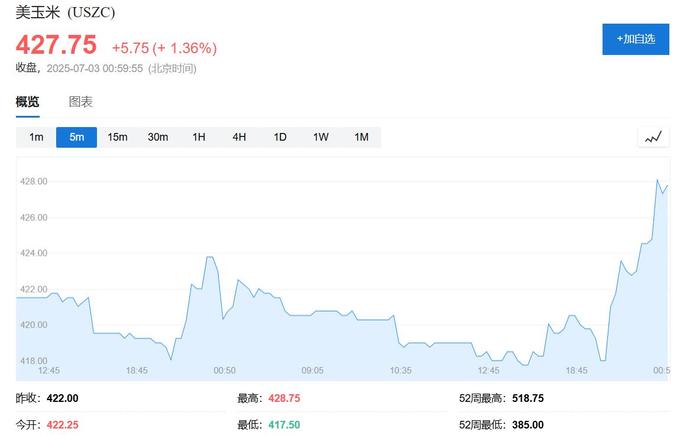Switch chart to 1H interval
This screenshot has width=680, height=435.
click(x=198, y=137)
